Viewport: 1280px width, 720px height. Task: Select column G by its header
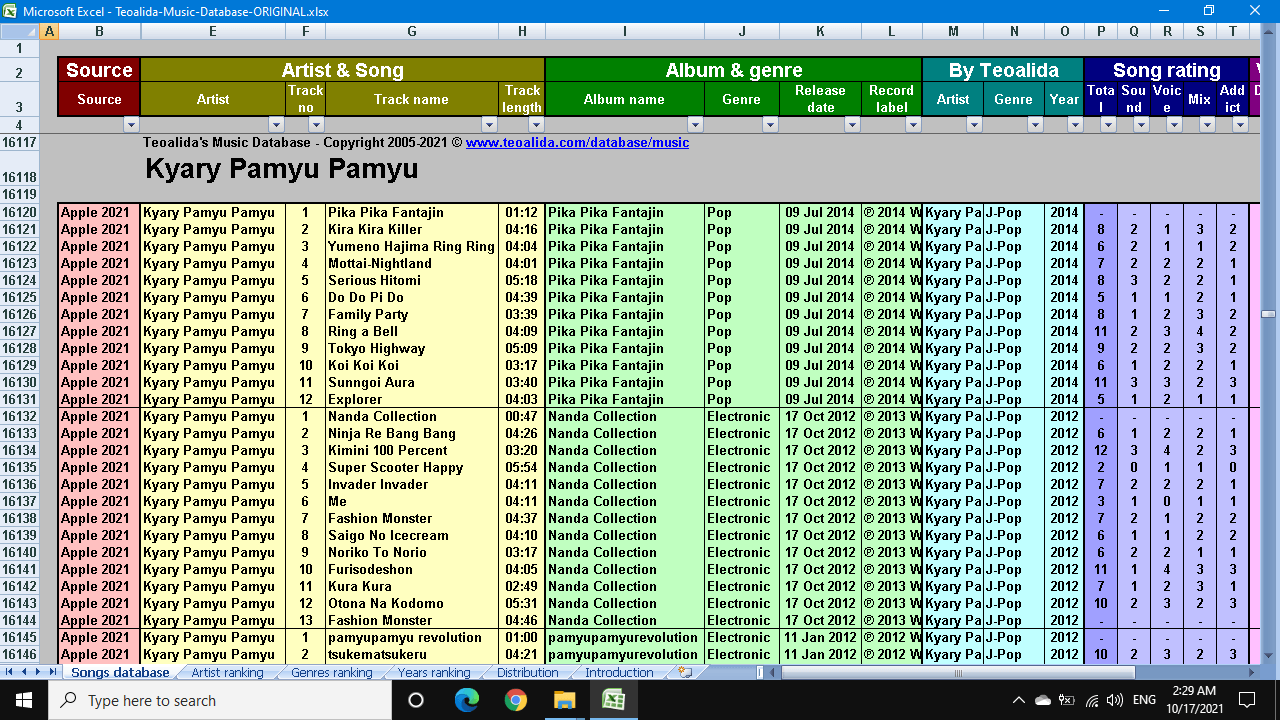[412, 31]
